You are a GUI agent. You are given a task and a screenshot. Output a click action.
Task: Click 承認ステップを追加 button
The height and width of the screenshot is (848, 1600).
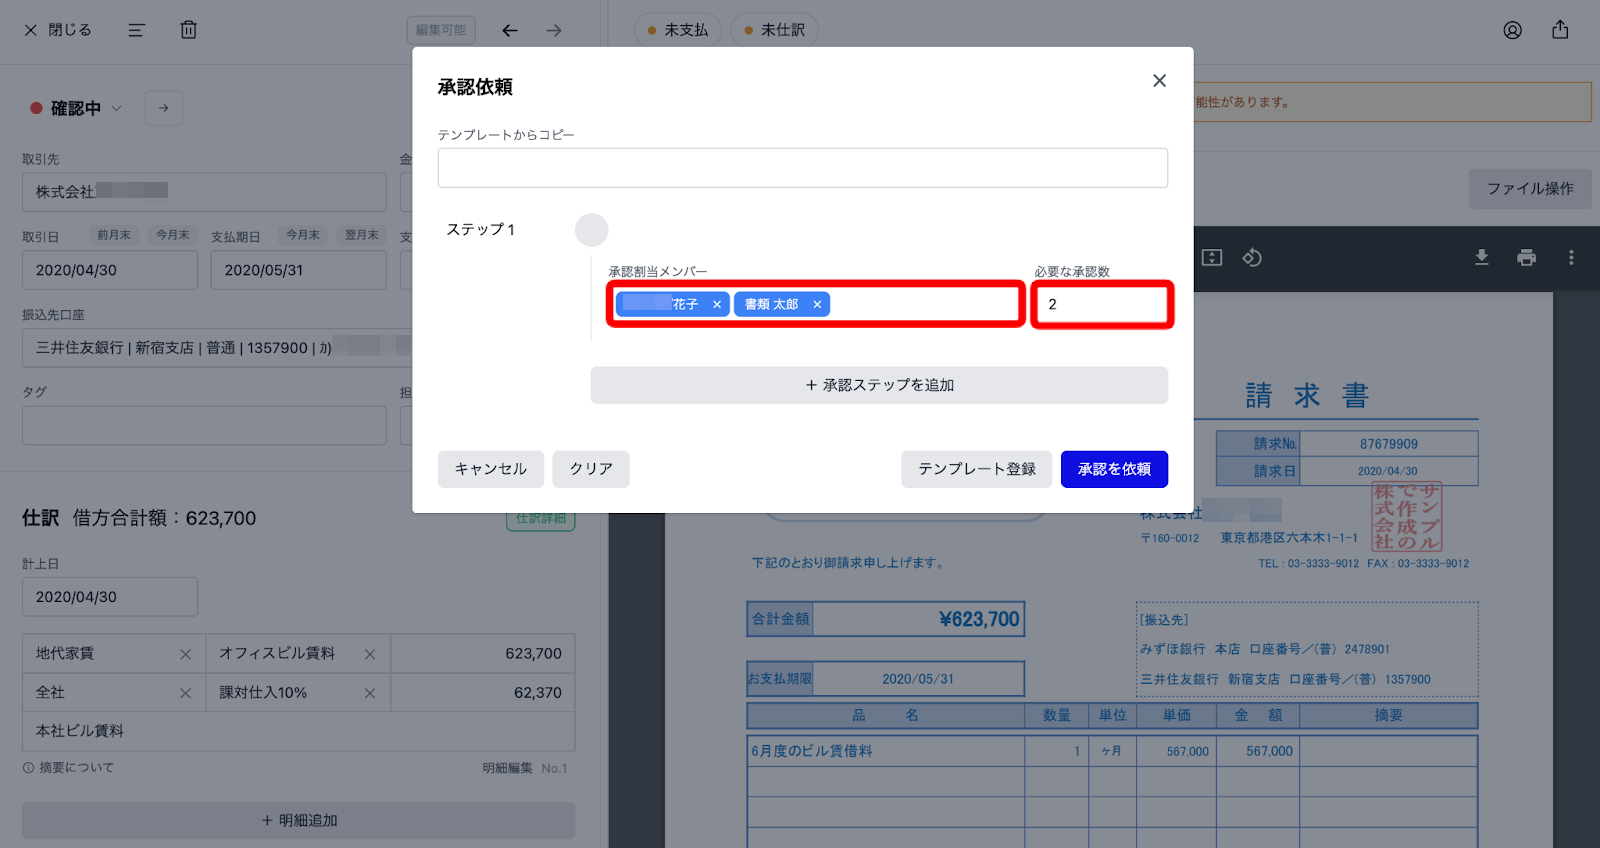879,385
